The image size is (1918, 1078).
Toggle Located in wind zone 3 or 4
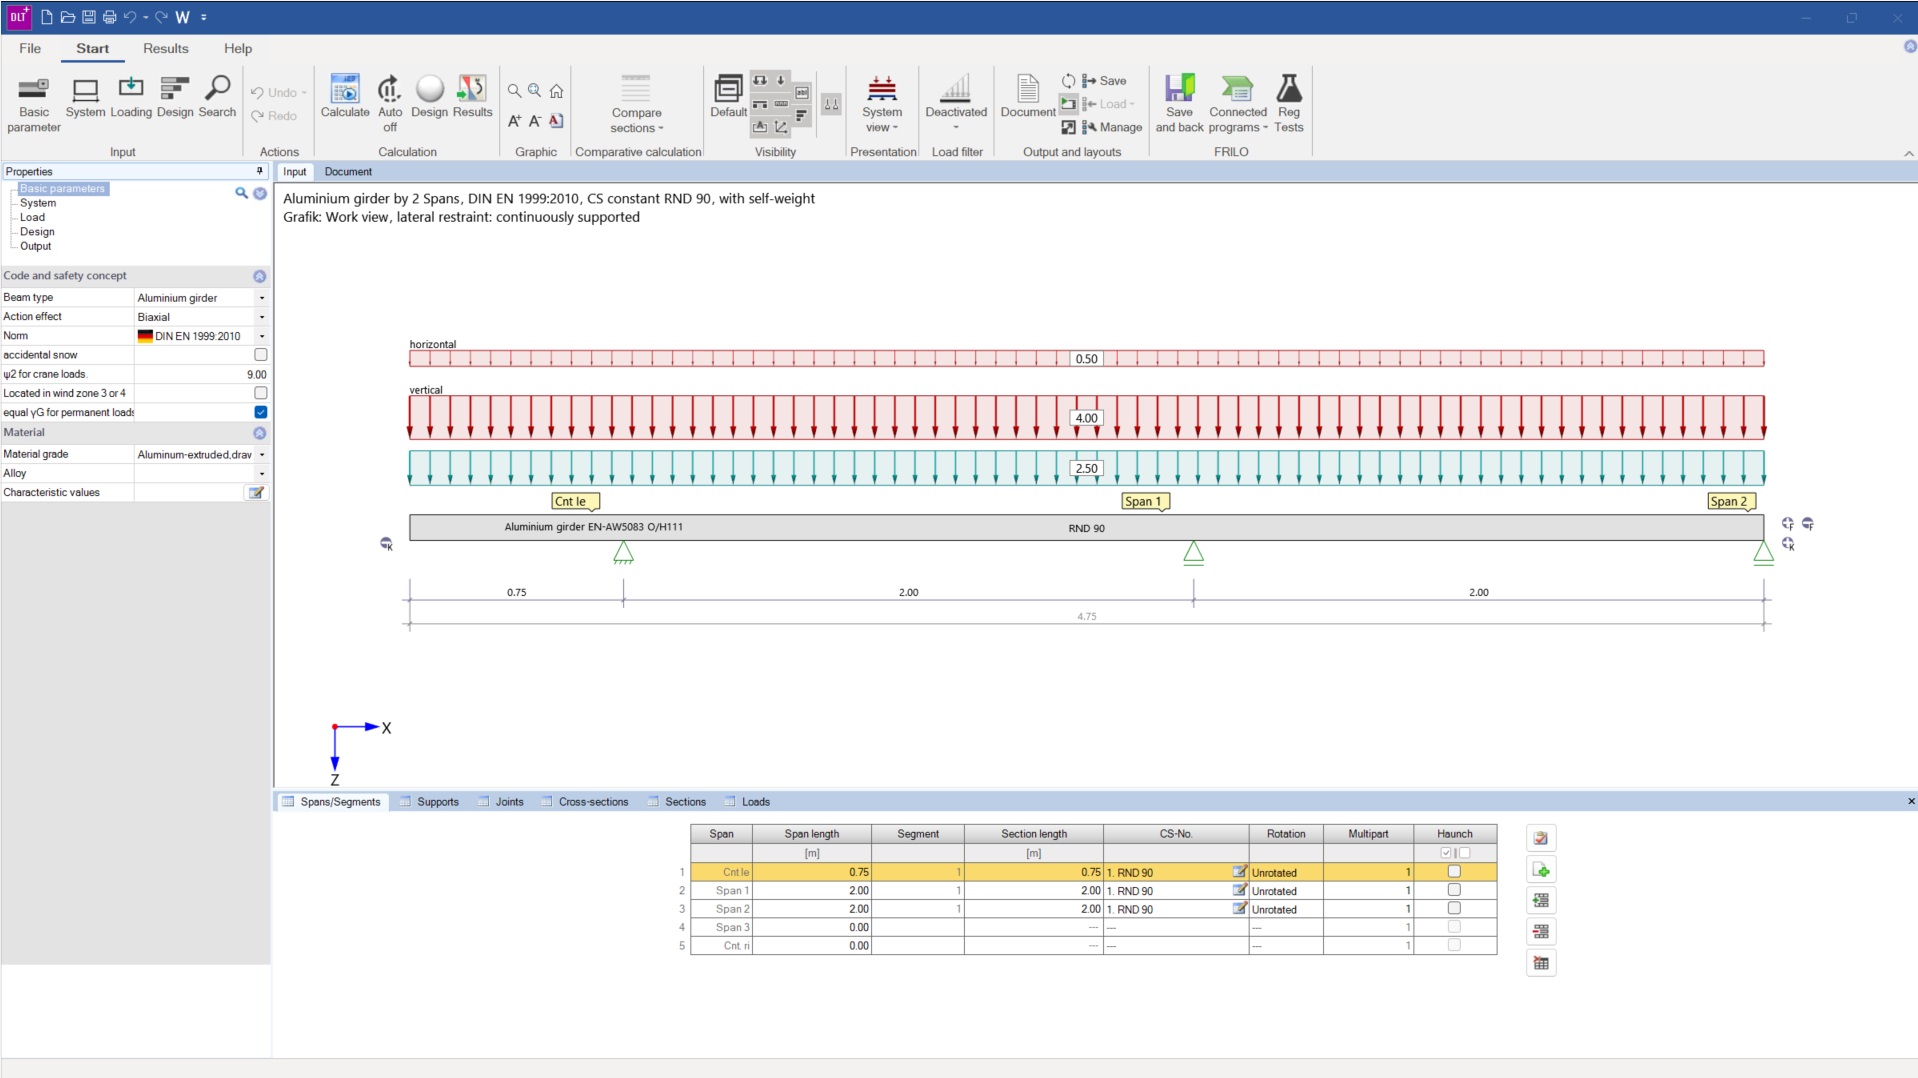(260, 393)
